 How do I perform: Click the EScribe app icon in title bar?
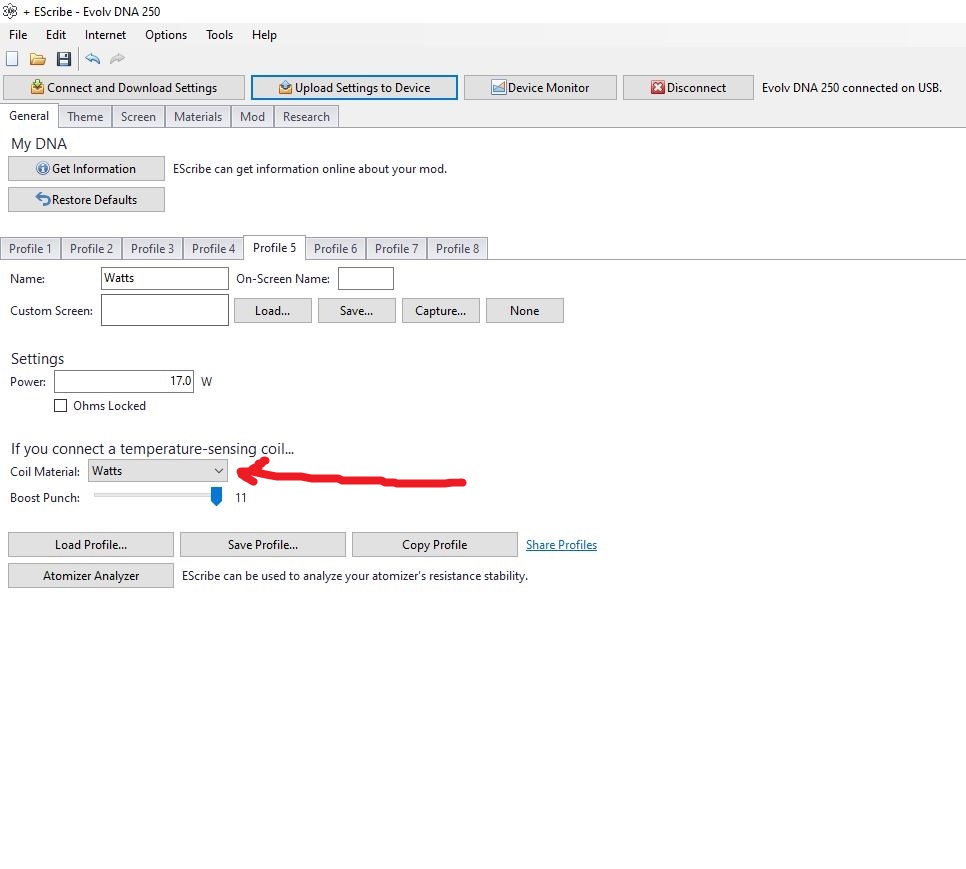tap(10, 11)
